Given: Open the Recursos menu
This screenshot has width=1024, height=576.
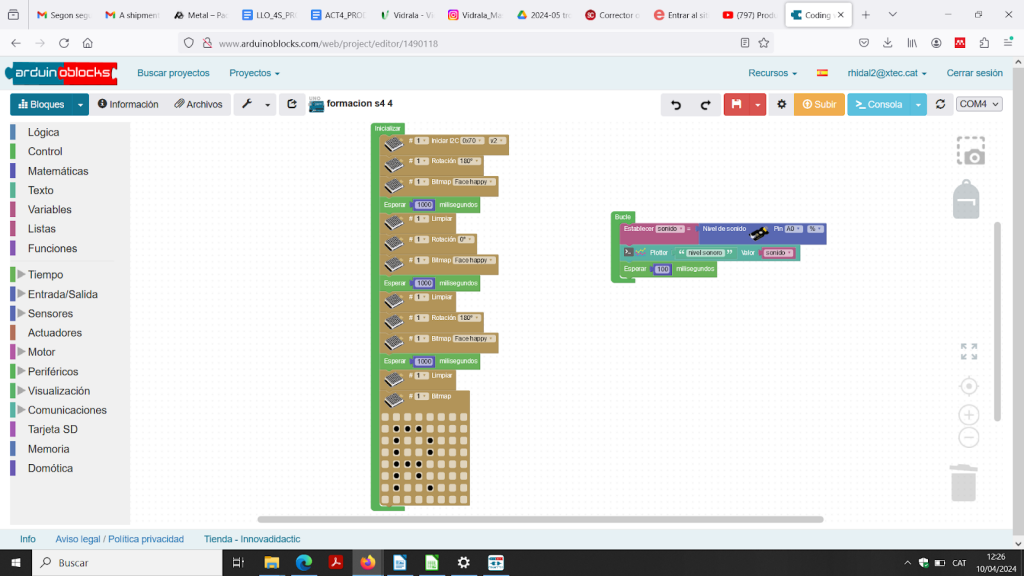Looking at the screenshot, I should point(772,73).
